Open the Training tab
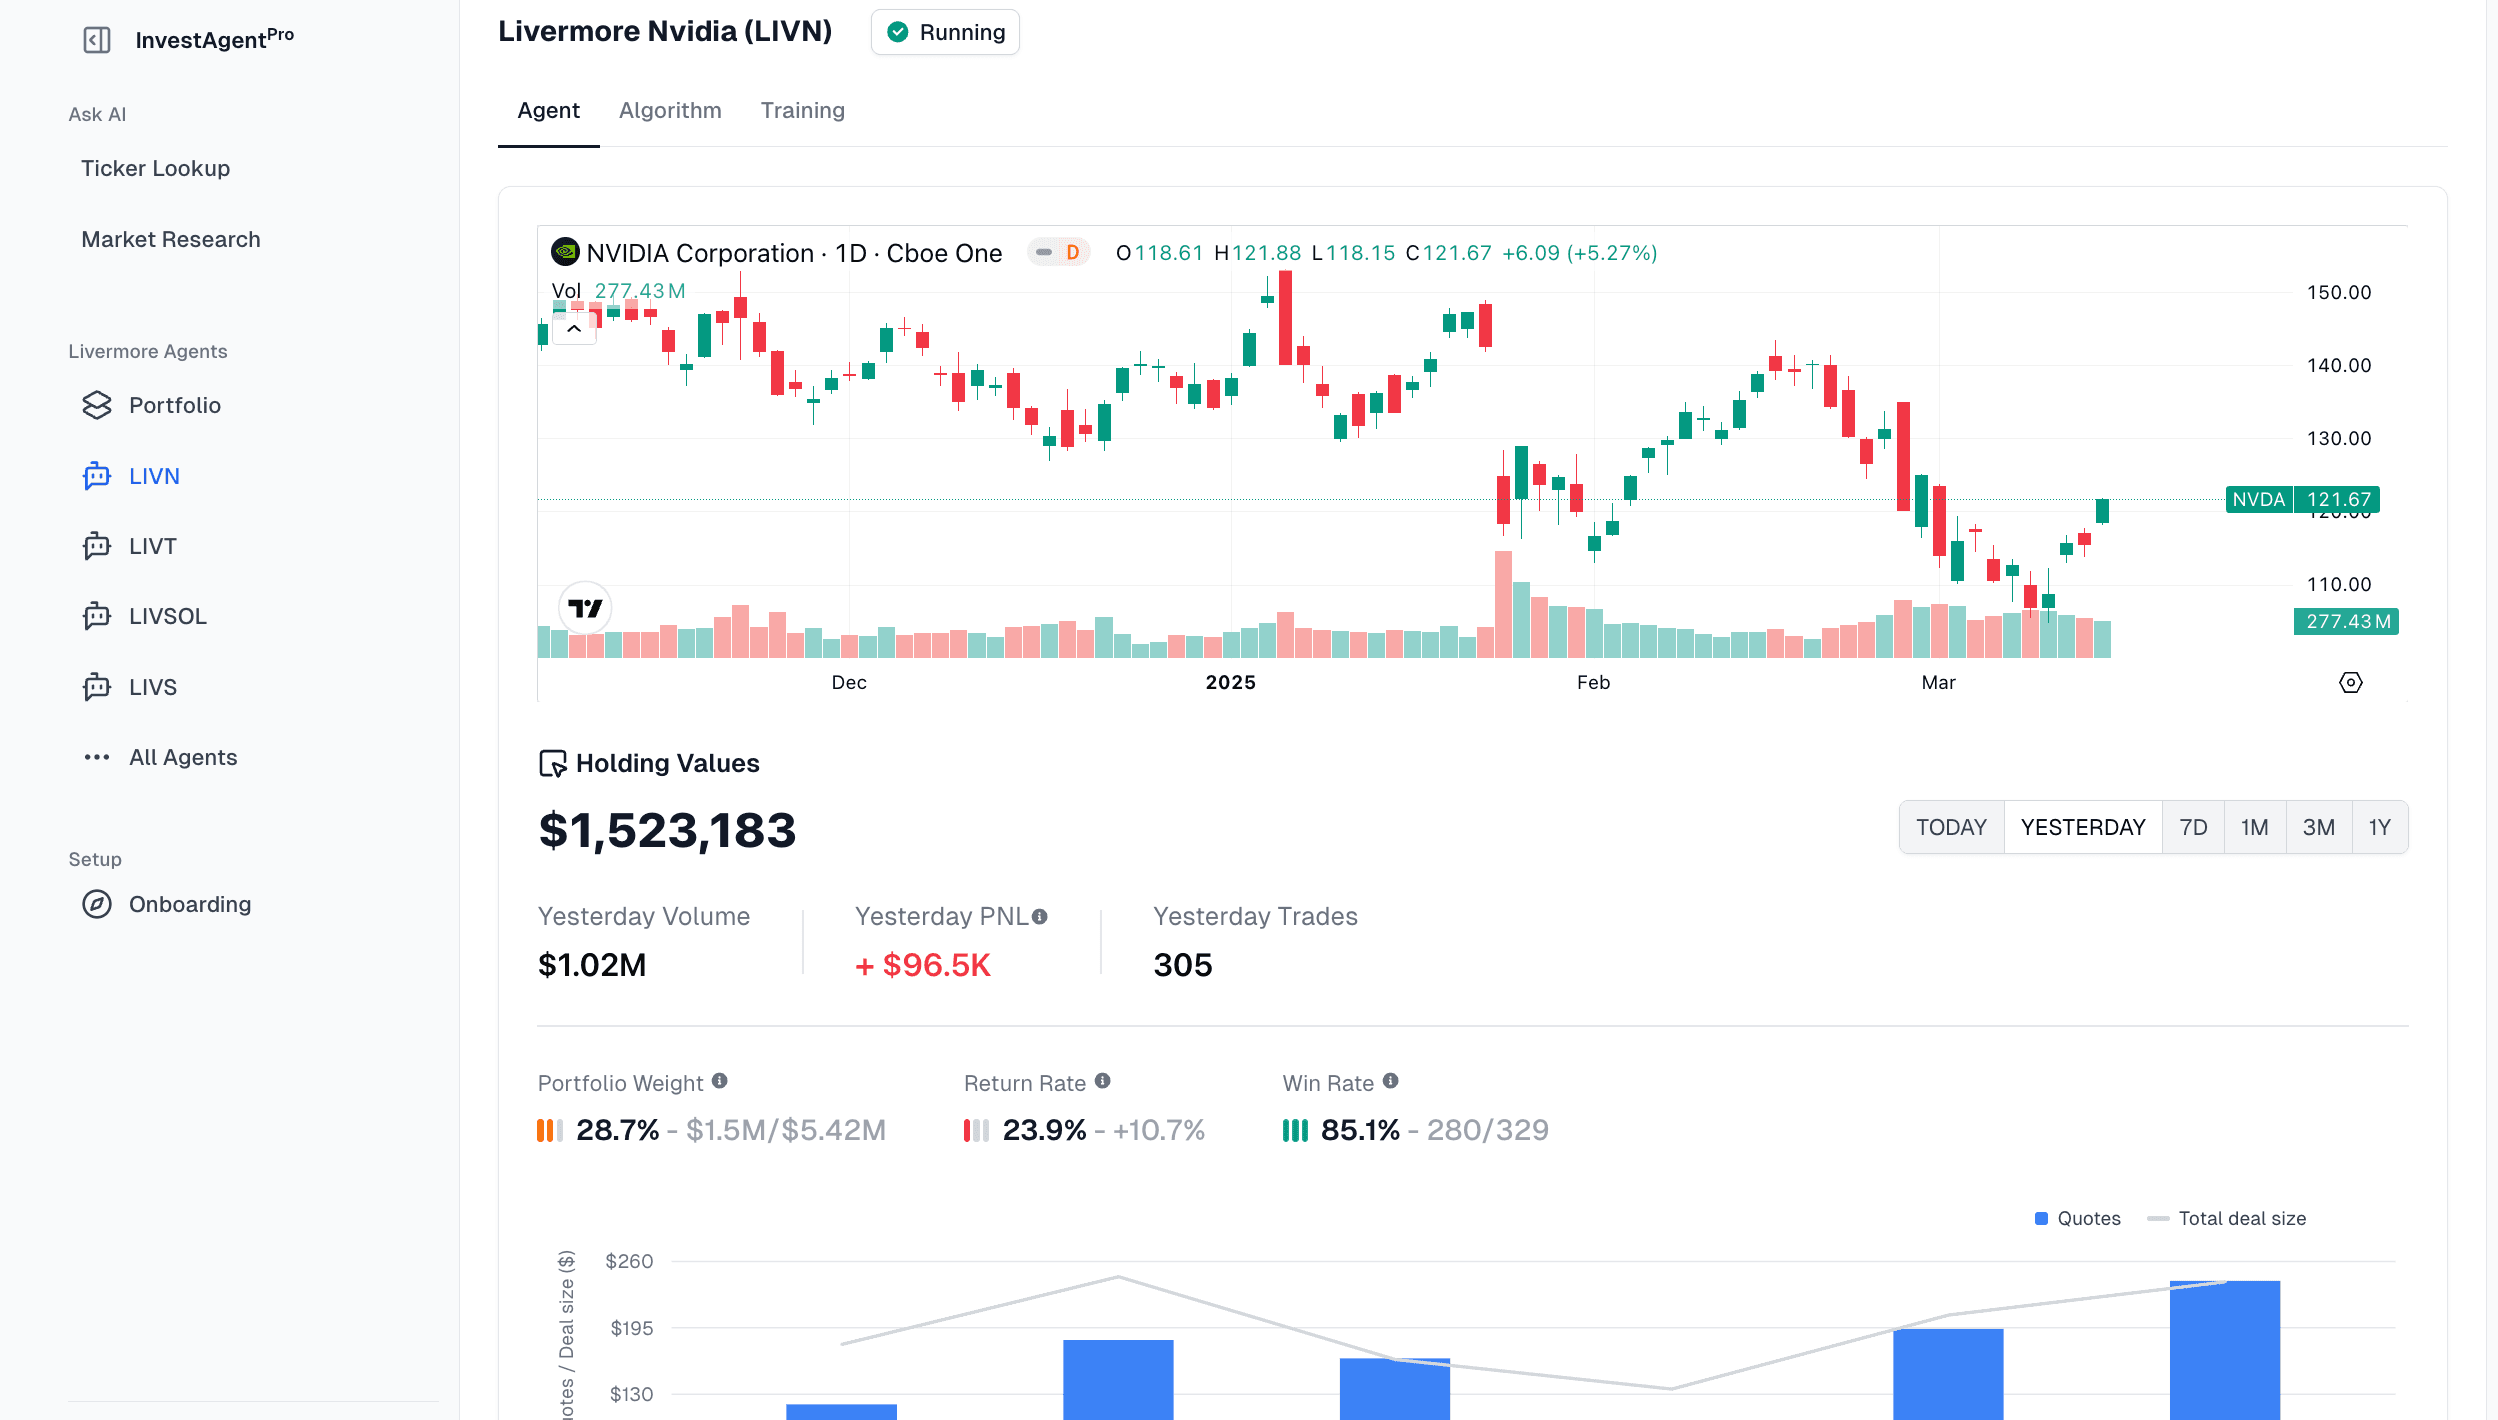 click(803, 110)
